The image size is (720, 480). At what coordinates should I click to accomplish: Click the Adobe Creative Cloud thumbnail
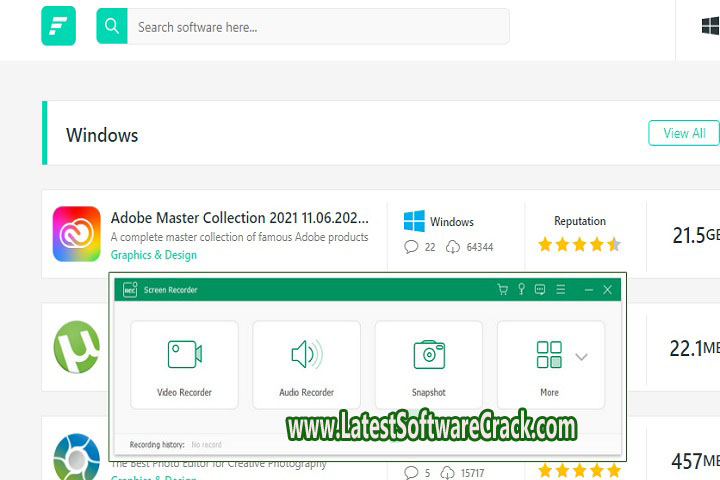(77, 234)
